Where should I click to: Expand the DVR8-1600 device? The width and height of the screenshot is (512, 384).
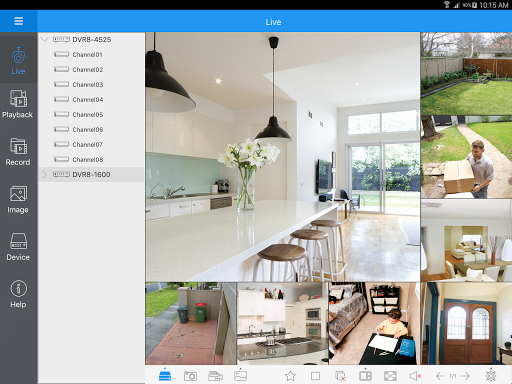click(44, 174)
